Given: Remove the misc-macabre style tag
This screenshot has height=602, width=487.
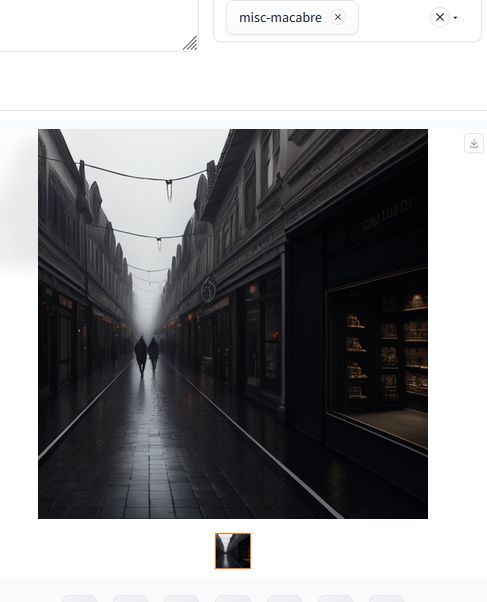Looking at the screenshot, I should tap(338, 17).
